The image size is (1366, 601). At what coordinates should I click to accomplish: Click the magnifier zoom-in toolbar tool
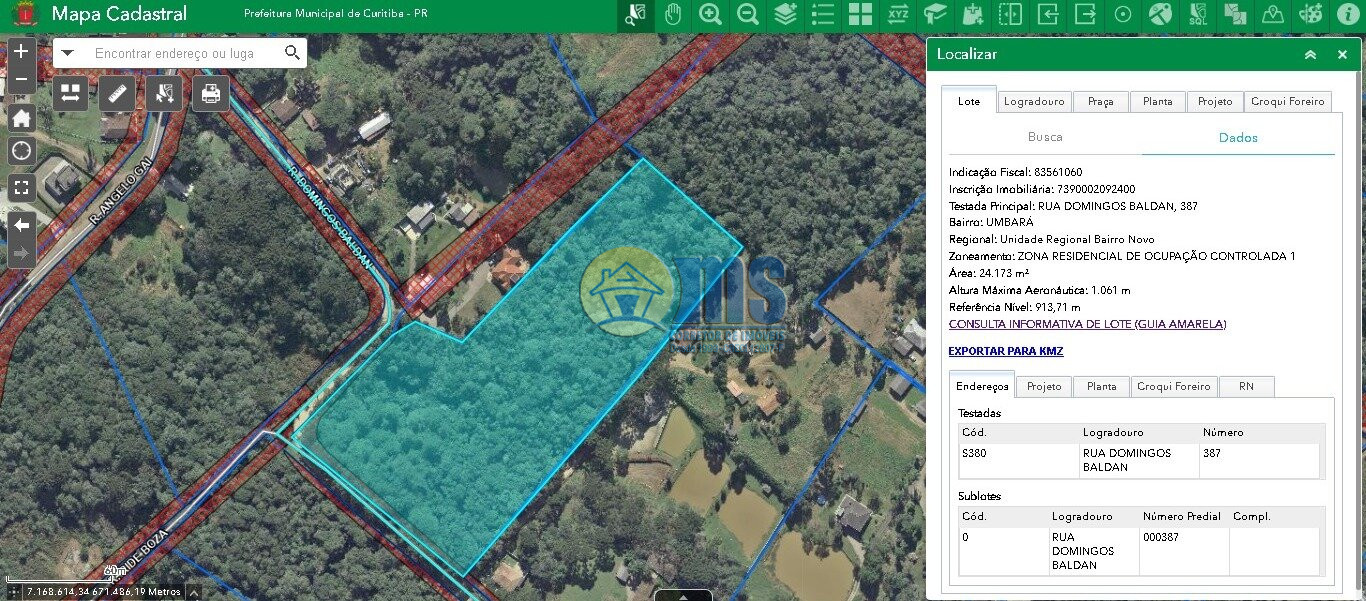click(x=710, y=15)
